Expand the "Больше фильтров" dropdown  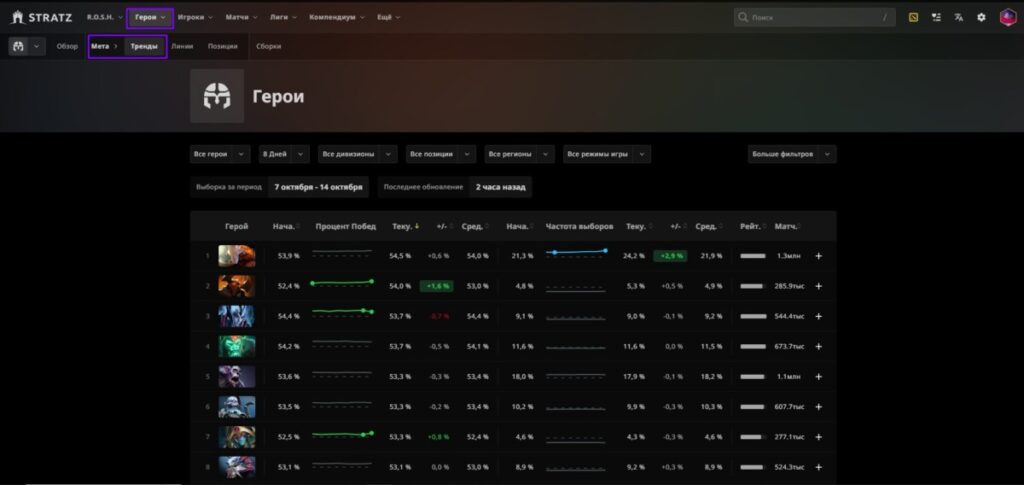pos(791,154)
